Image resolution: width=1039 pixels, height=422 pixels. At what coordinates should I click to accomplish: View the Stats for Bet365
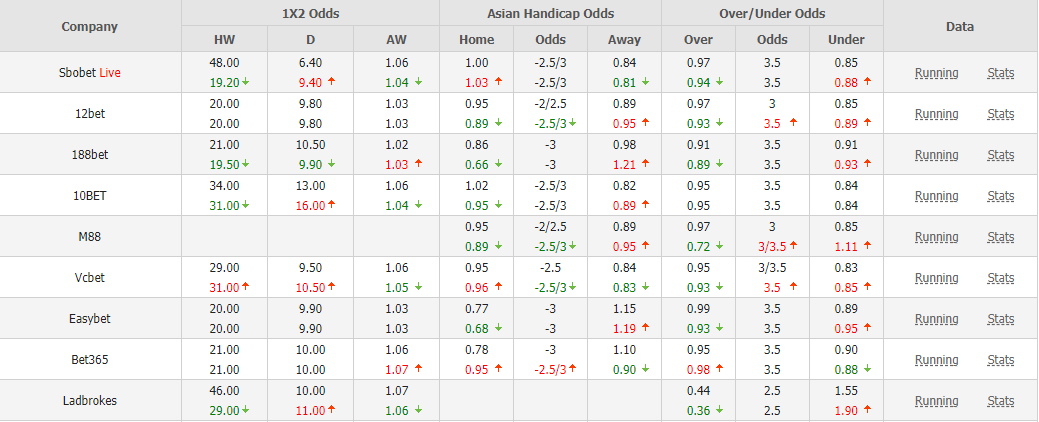(1000, 360)
